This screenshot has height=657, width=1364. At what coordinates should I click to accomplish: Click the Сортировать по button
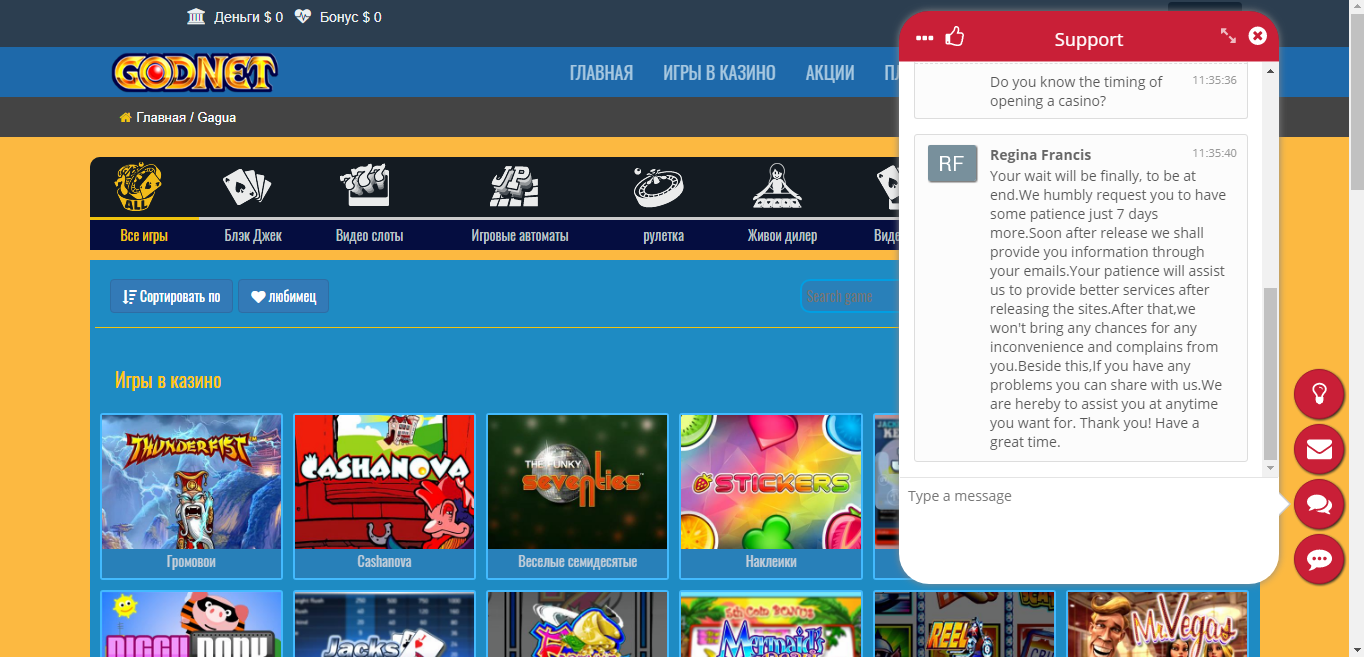click(171, 296)
